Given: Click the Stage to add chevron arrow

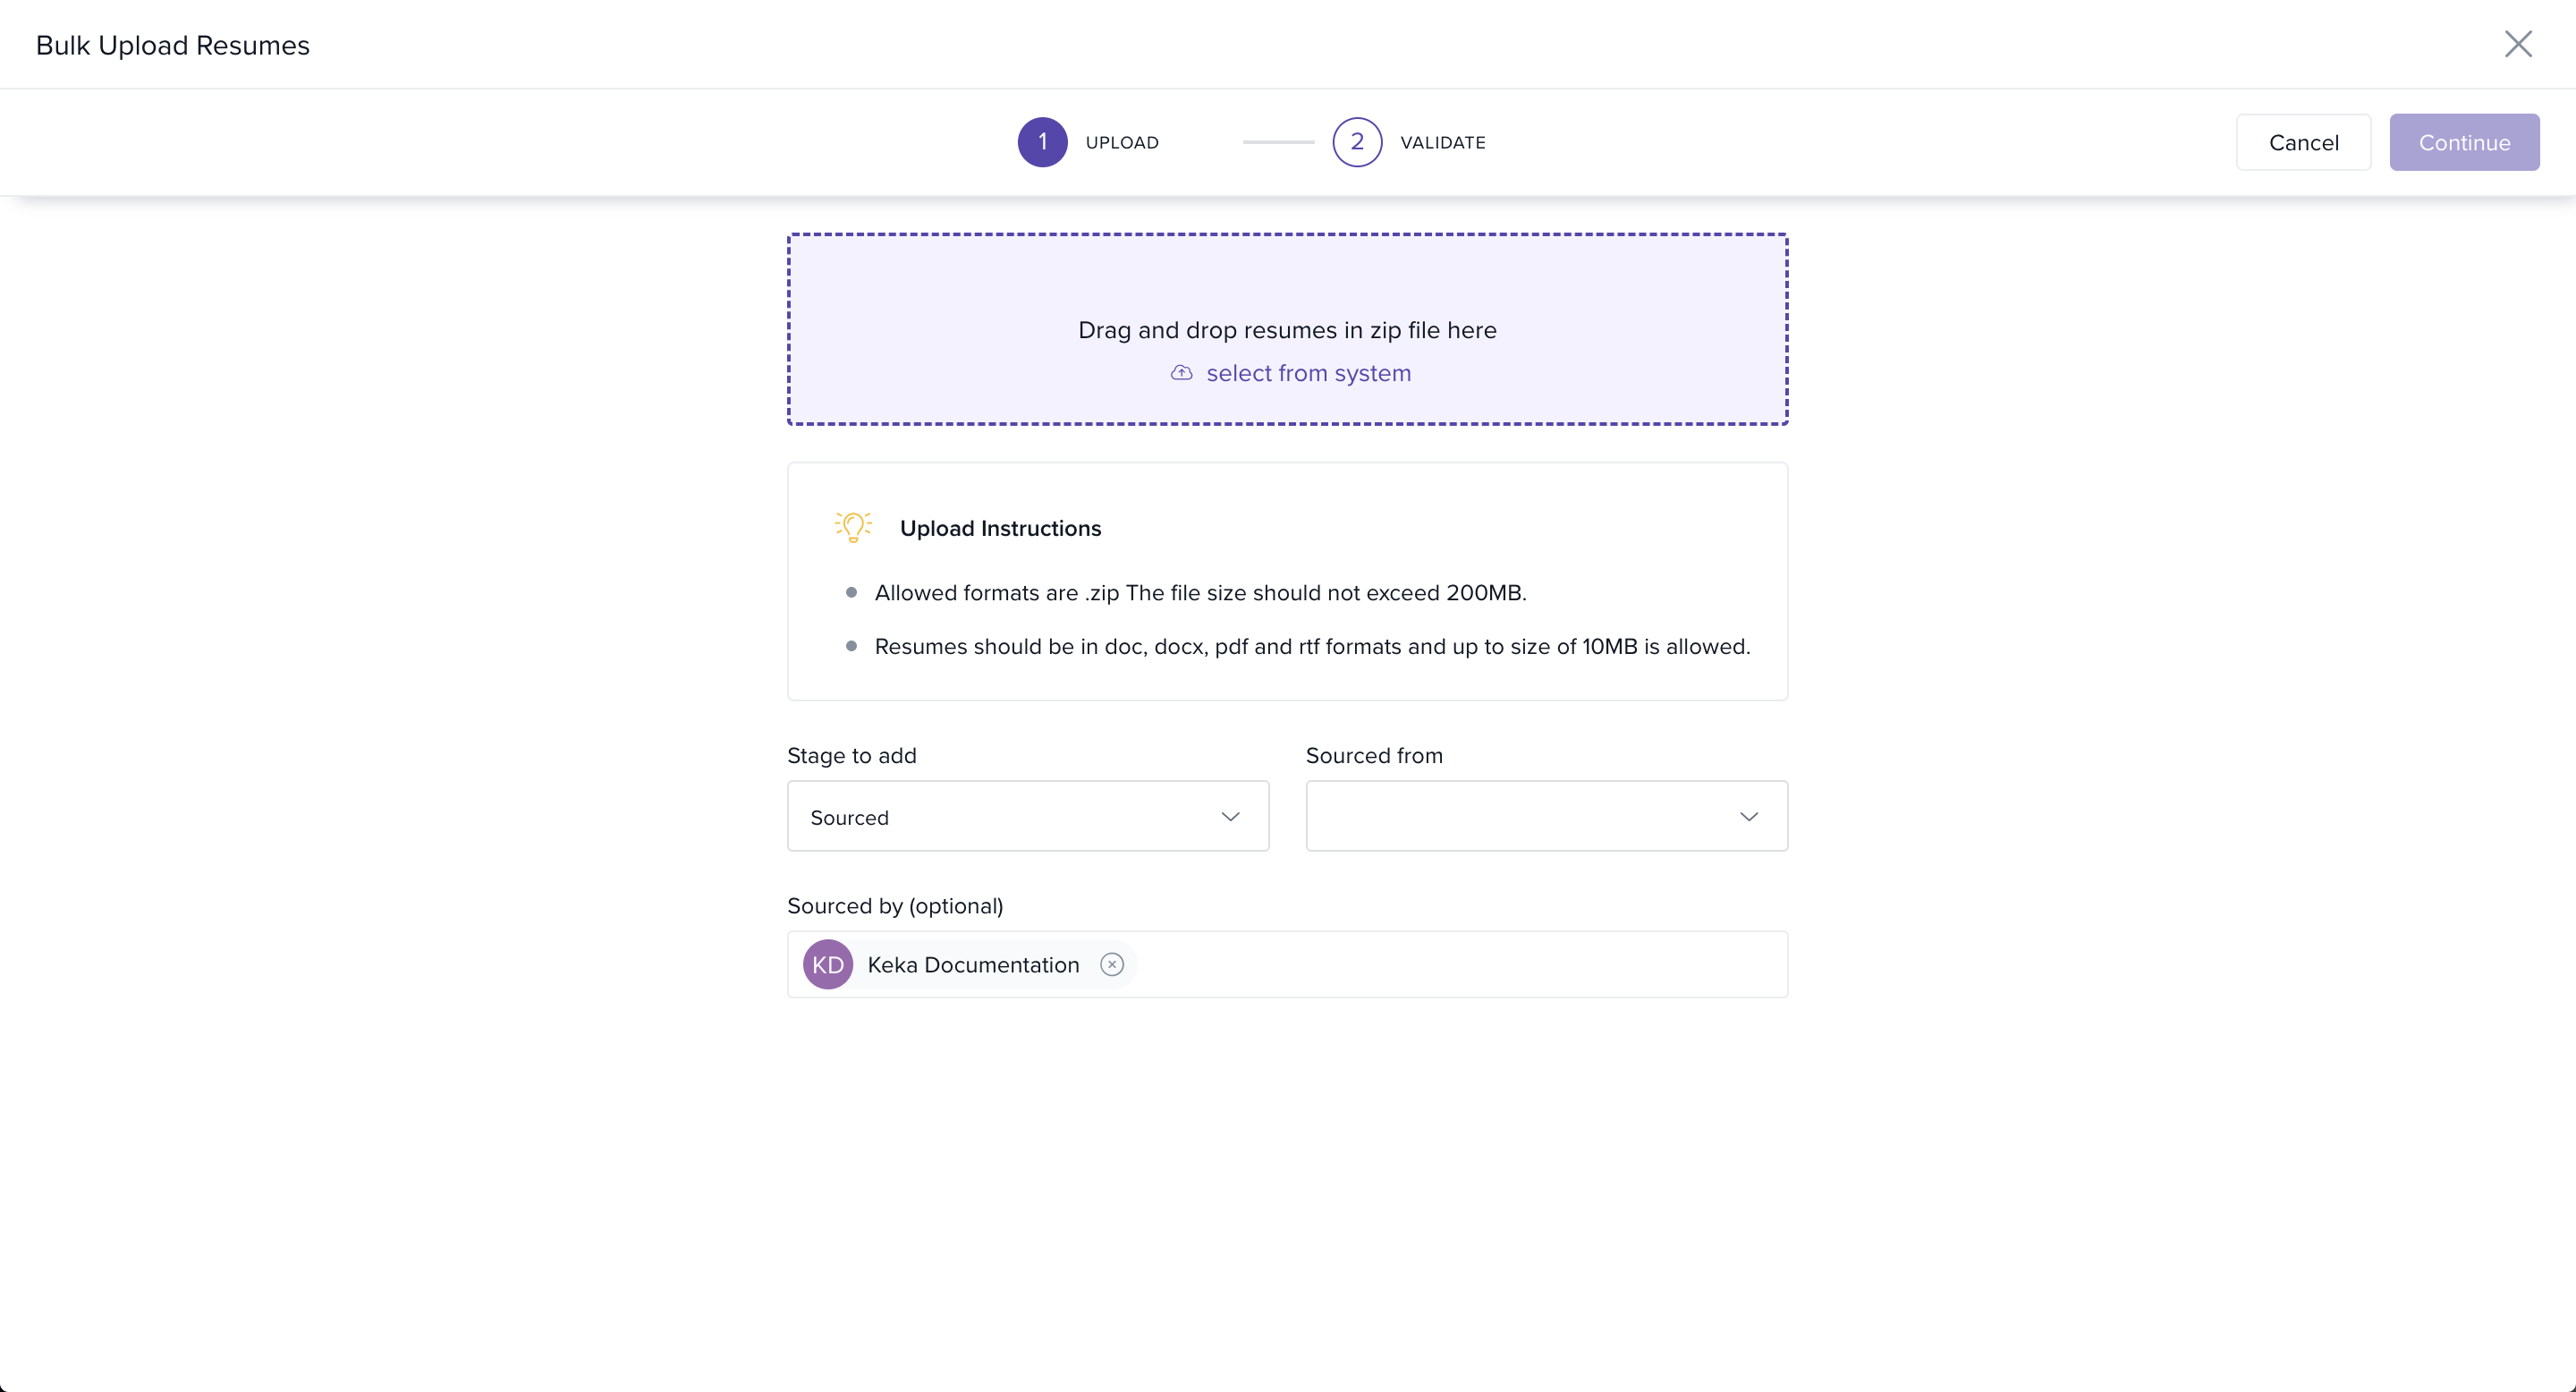Looking at the screenshot, I should (x=1230, y=817).
